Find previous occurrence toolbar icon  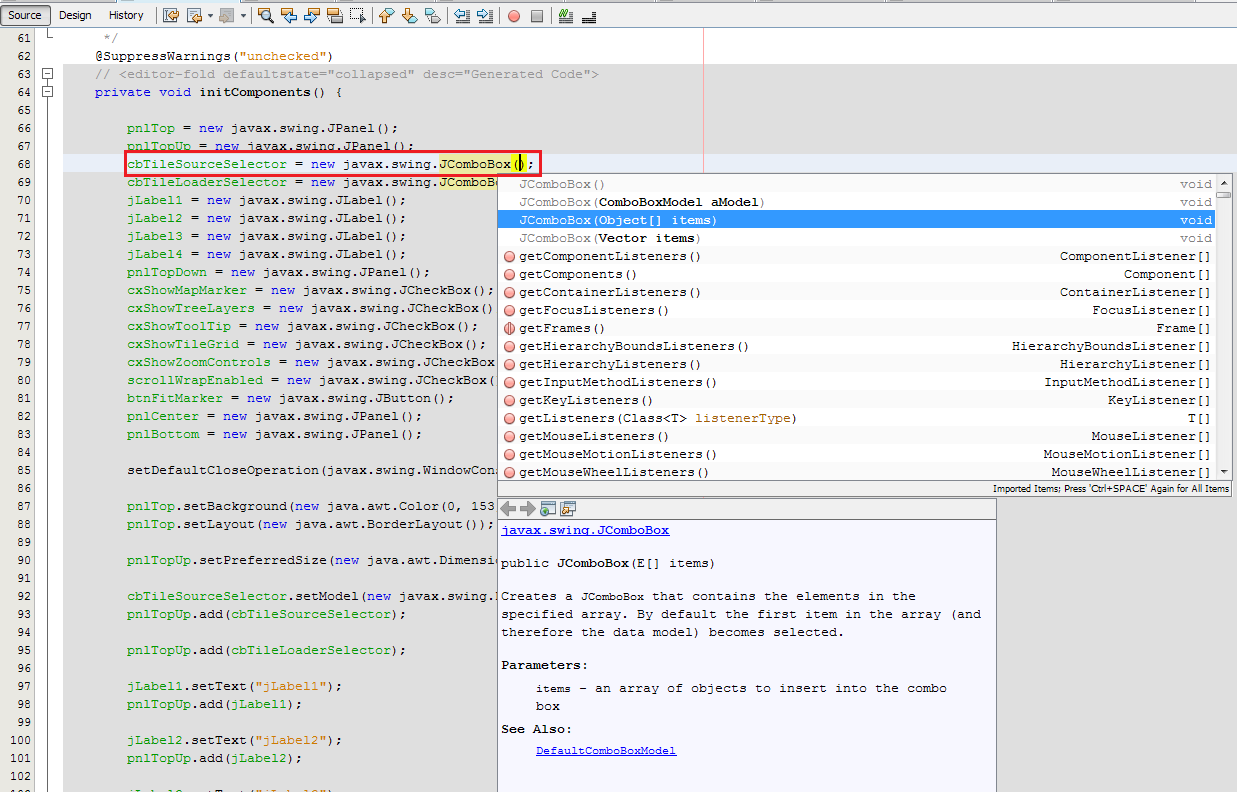pyautogui.click(x=289, y=16)
